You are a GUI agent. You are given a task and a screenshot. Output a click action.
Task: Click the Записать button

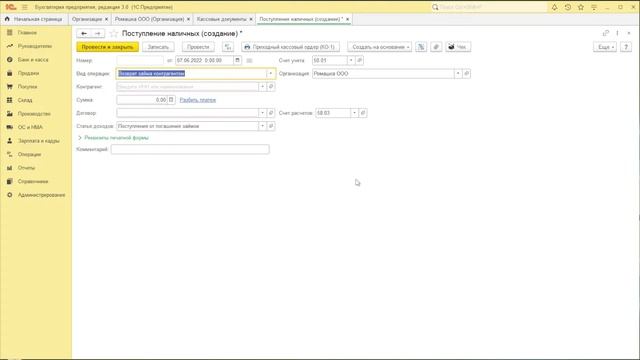158,47
